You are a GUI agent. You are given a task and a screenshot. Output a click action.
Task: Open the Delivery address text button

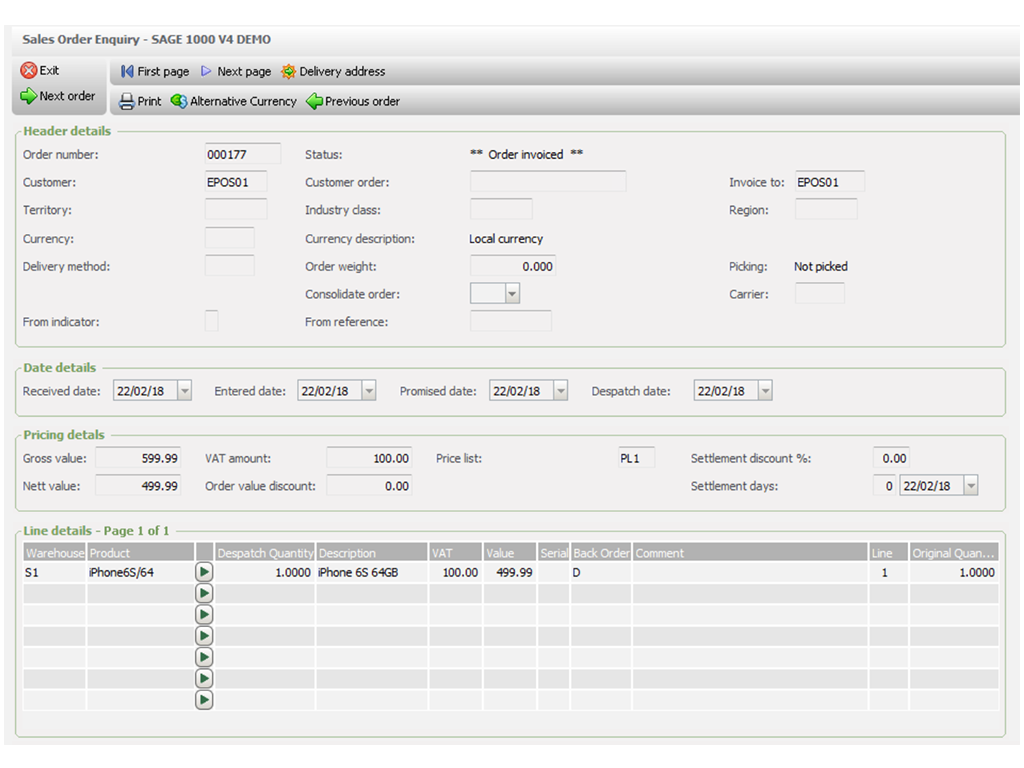click(x=342, y=71)
